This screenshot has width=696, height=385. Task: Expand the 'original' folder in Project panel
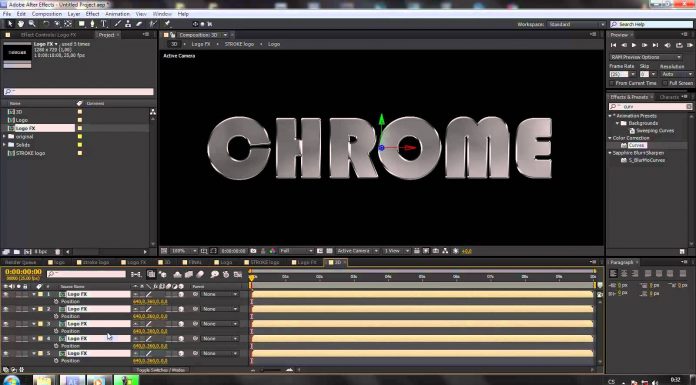pyautogui.click(x=4, y=136)
